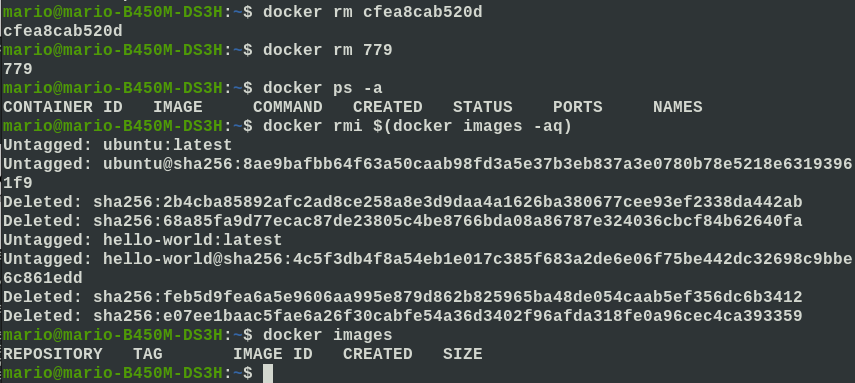
Task: Click the cursor block at the last prompt
Action: tap(267, 374)
